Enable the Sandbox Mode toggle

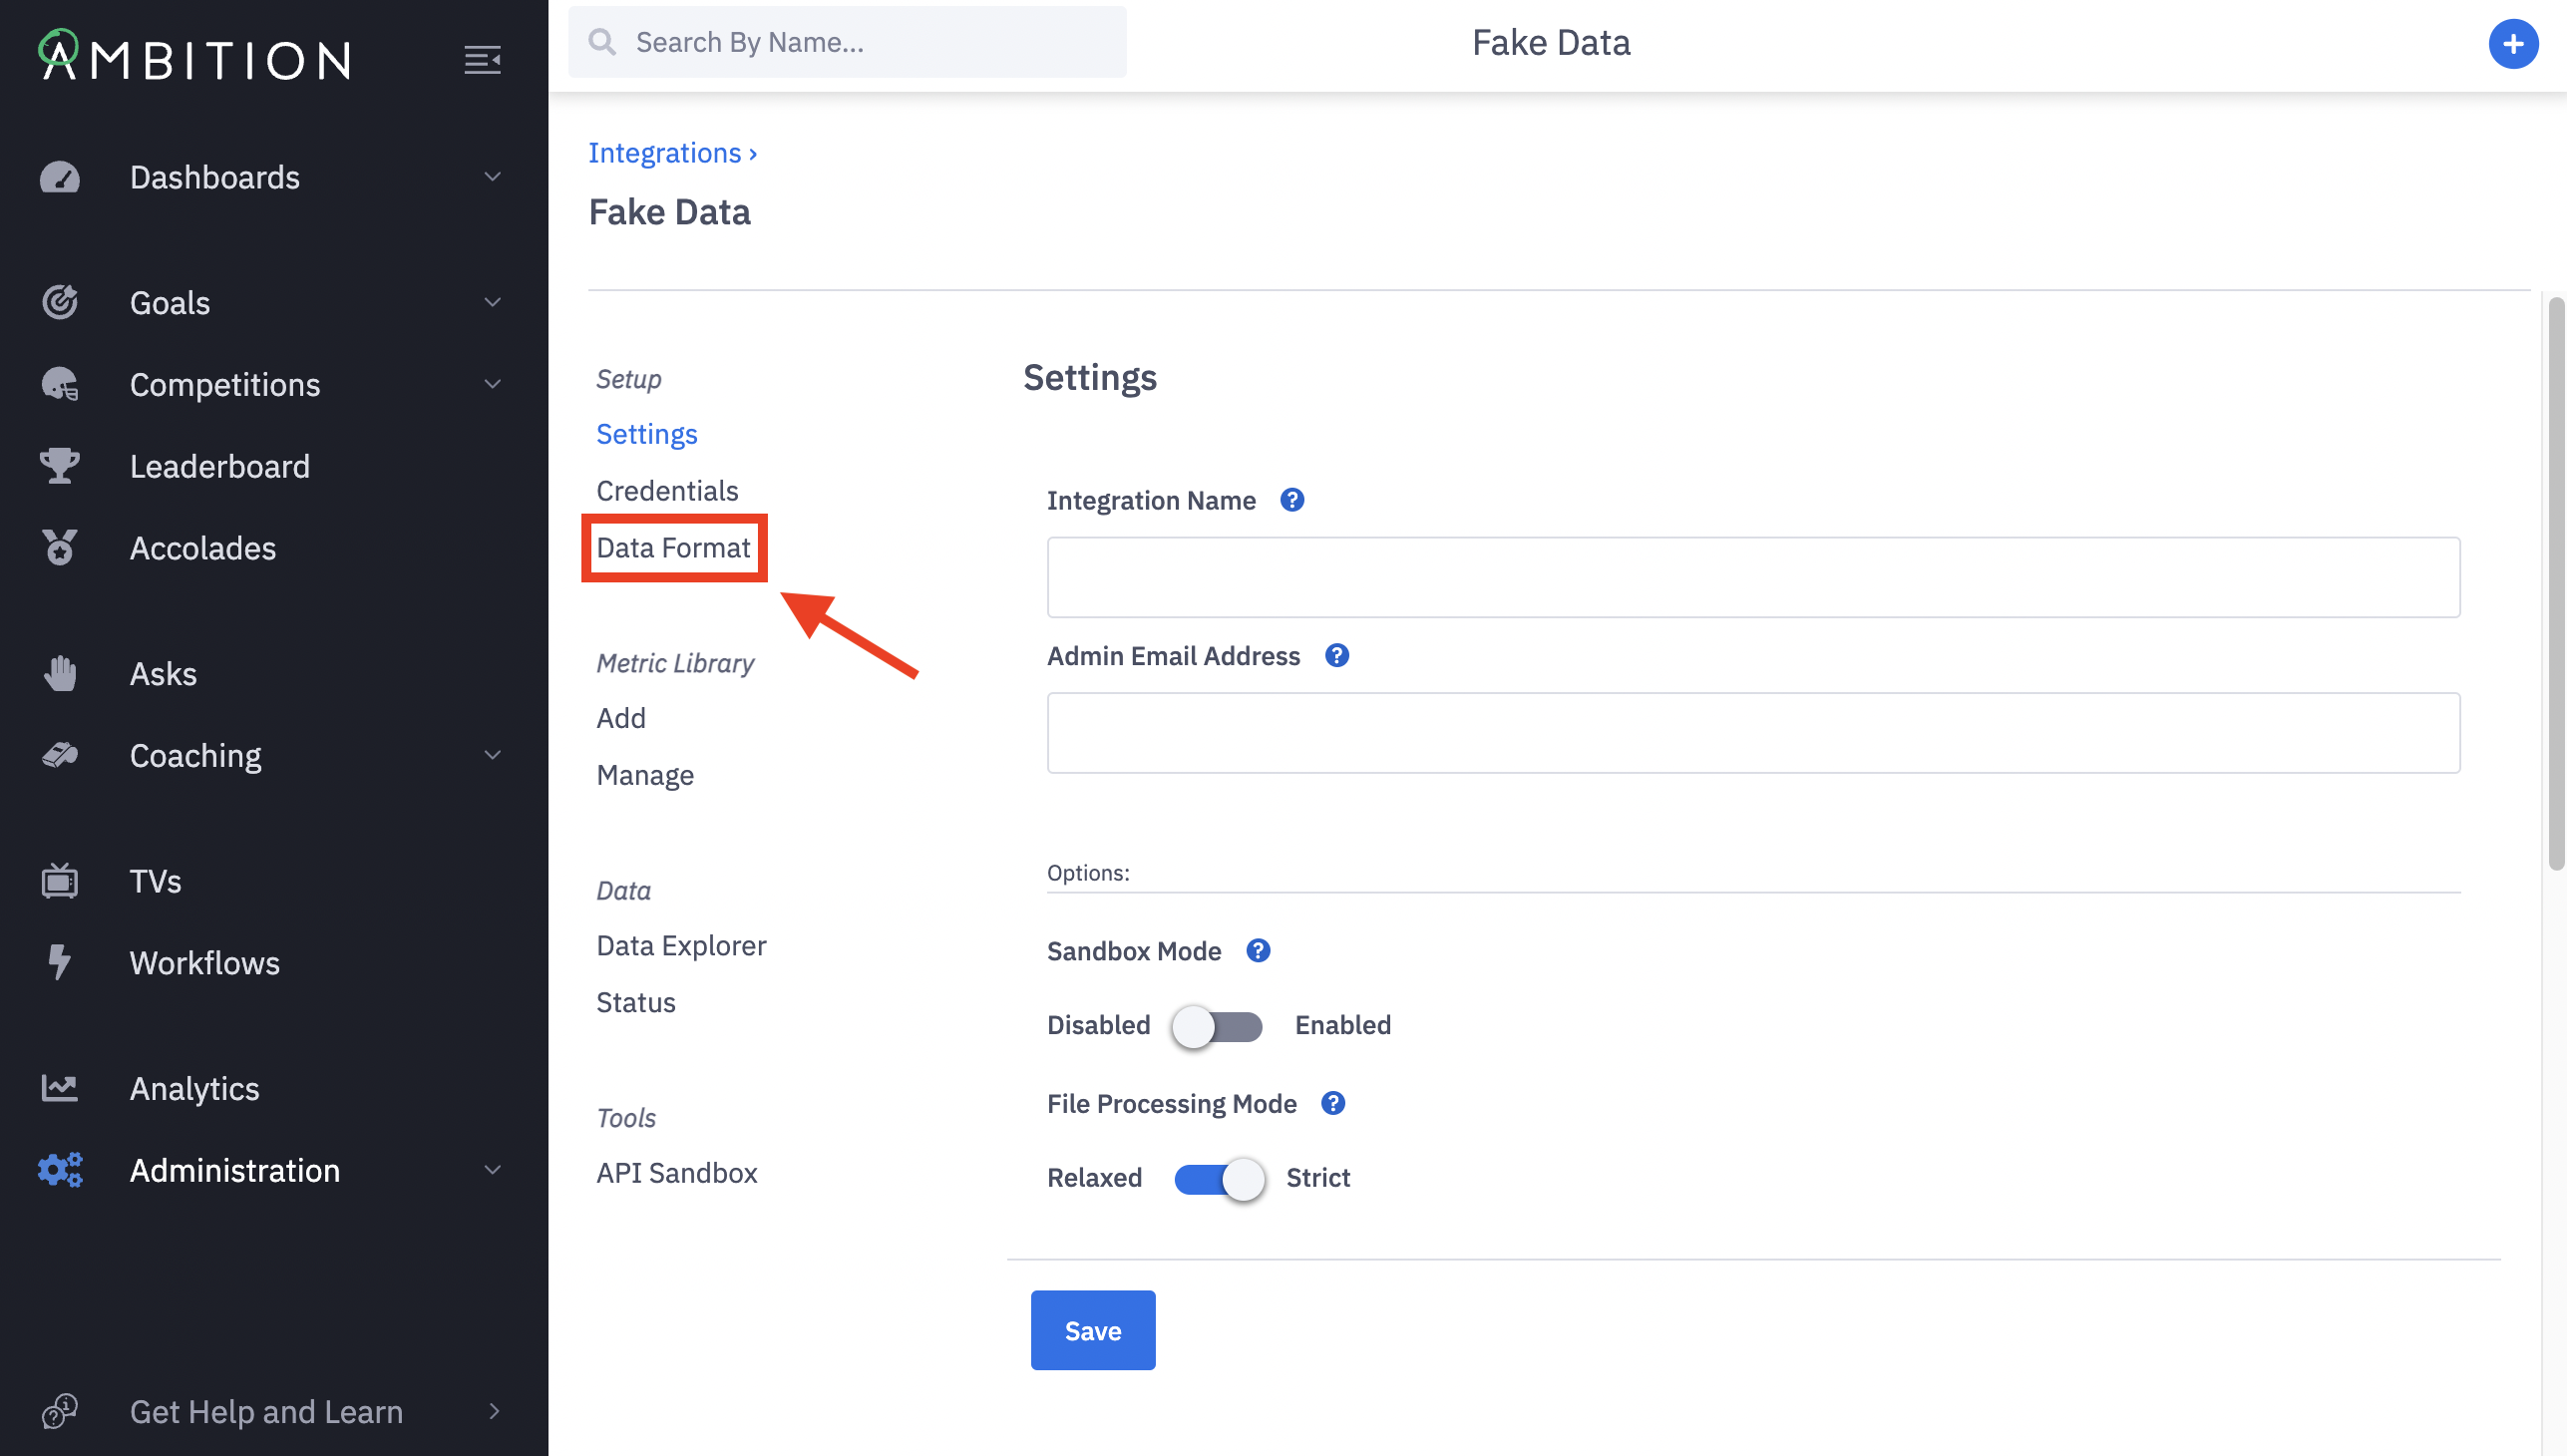[x=1217, y=1026]
